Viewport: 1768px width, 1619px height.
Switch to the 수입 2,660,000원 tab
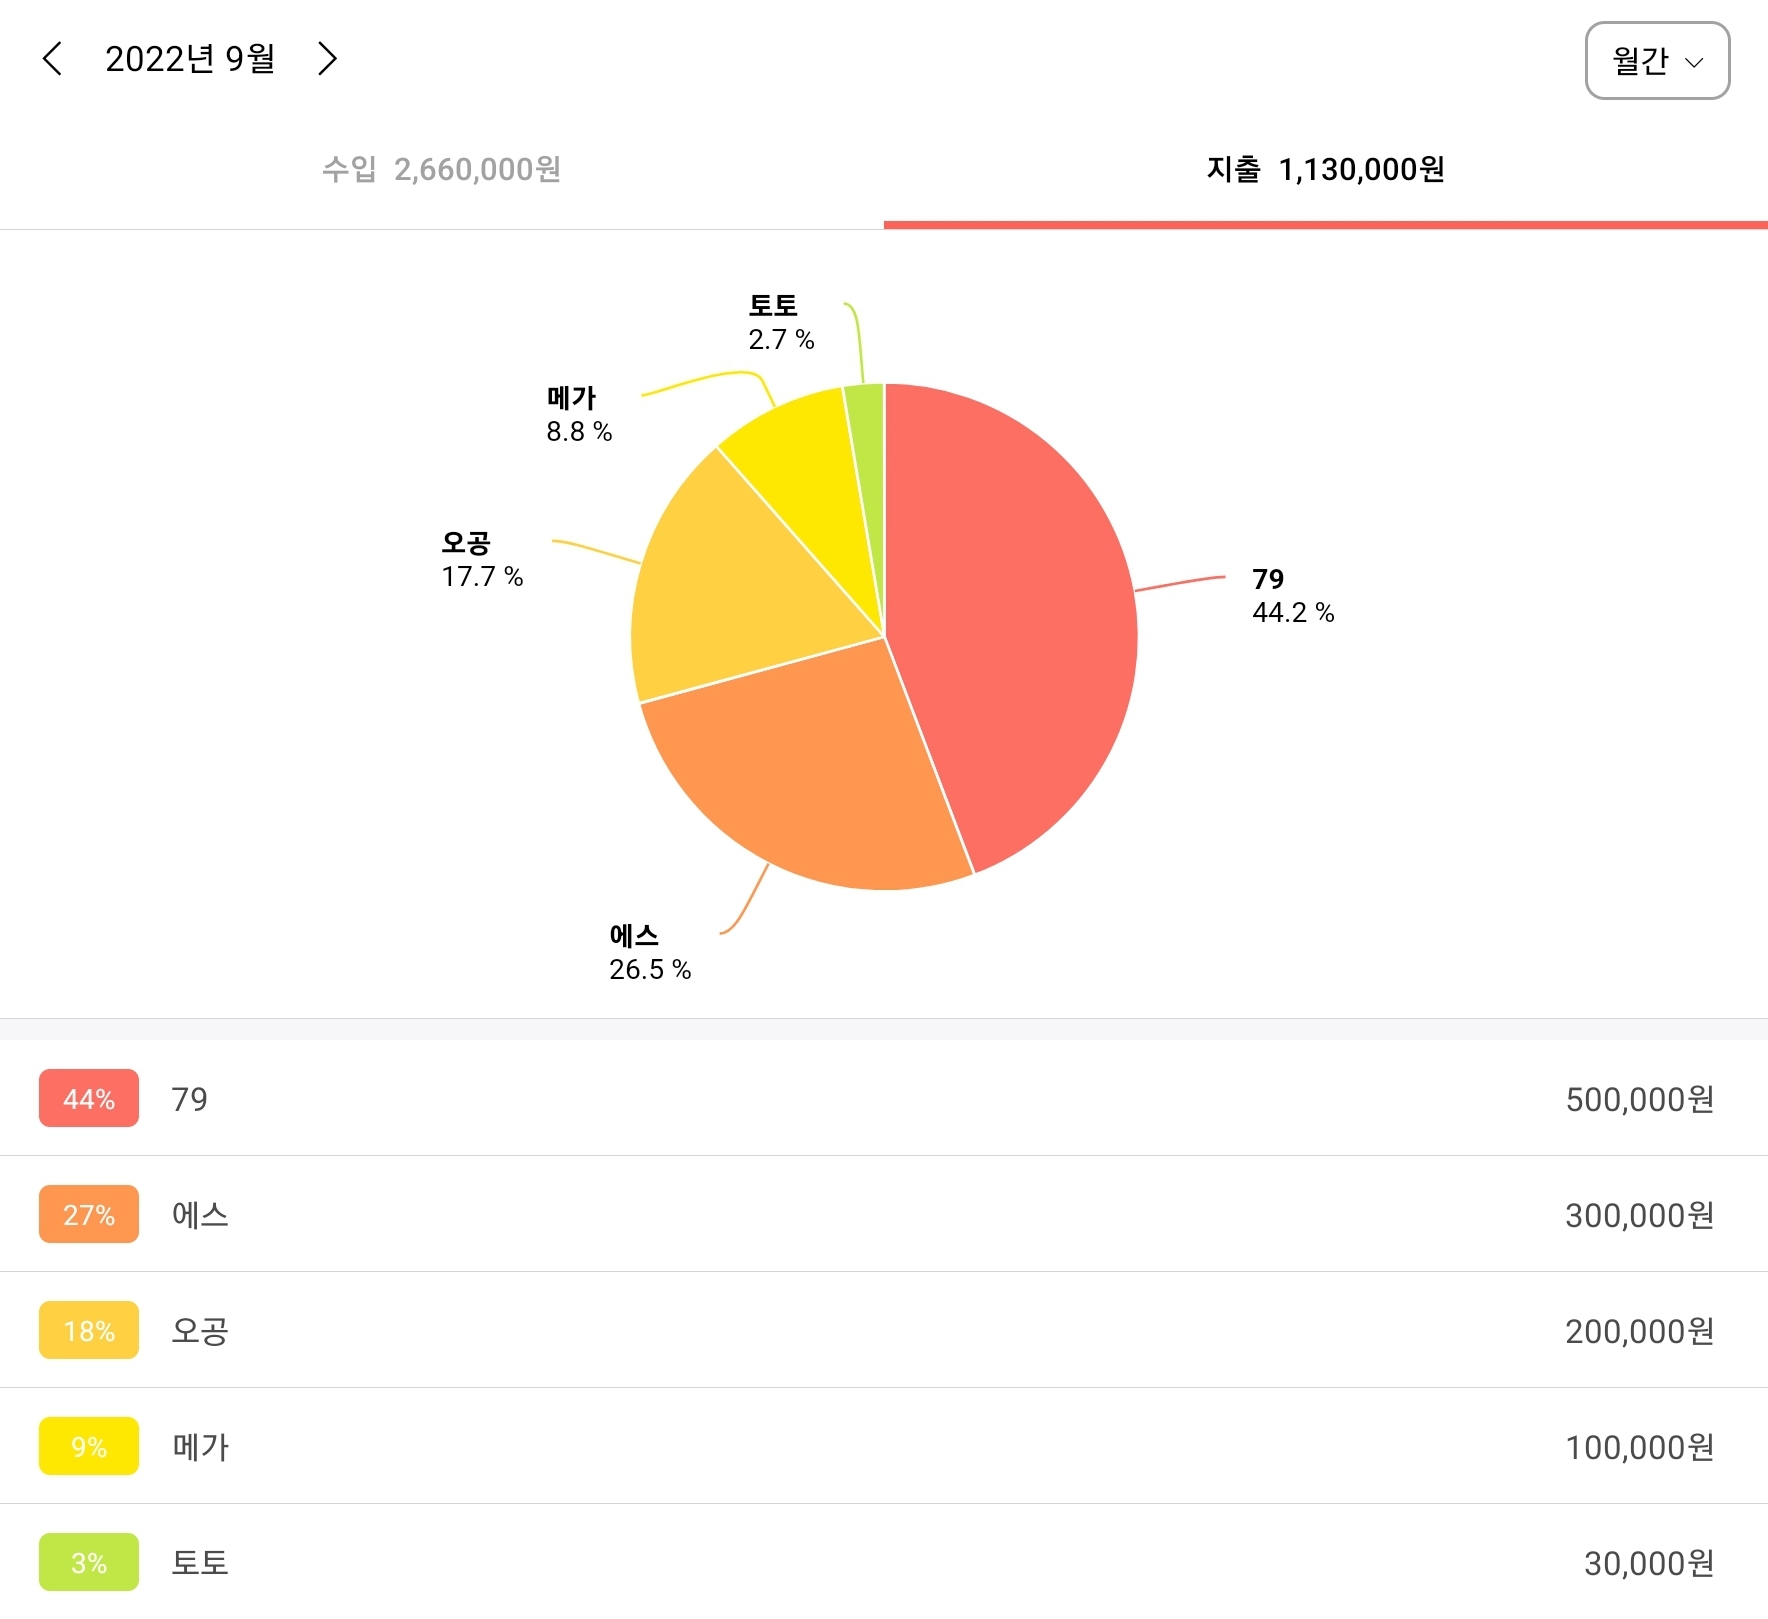[x=441, y=170]
